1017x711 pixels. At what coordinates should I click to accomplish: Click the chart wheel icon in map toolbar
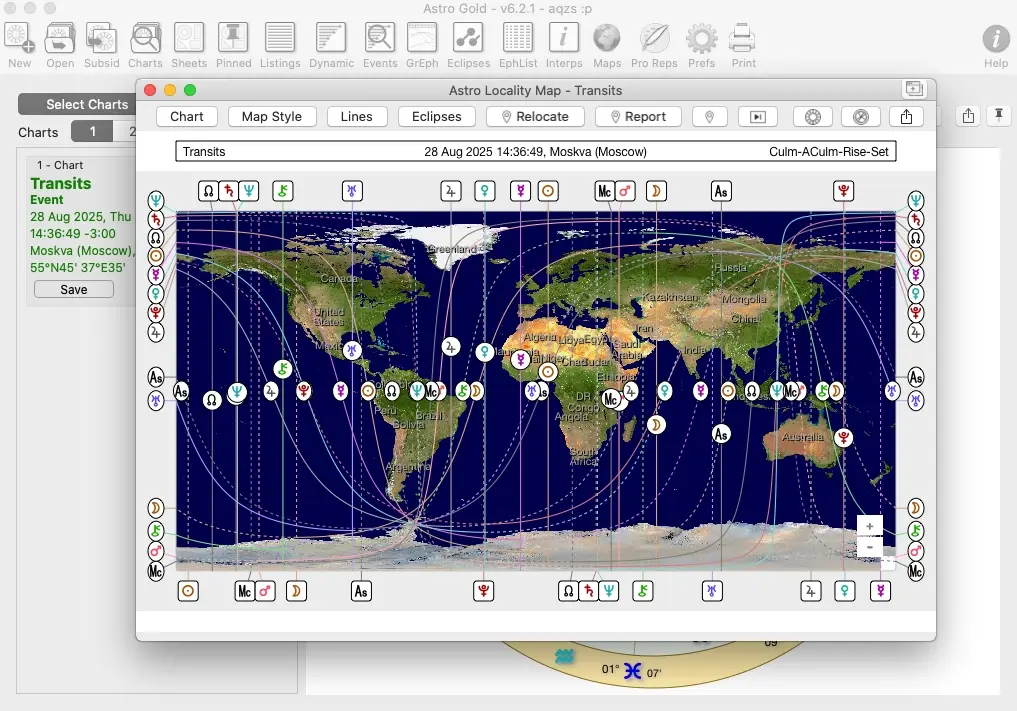pos(813,117)
